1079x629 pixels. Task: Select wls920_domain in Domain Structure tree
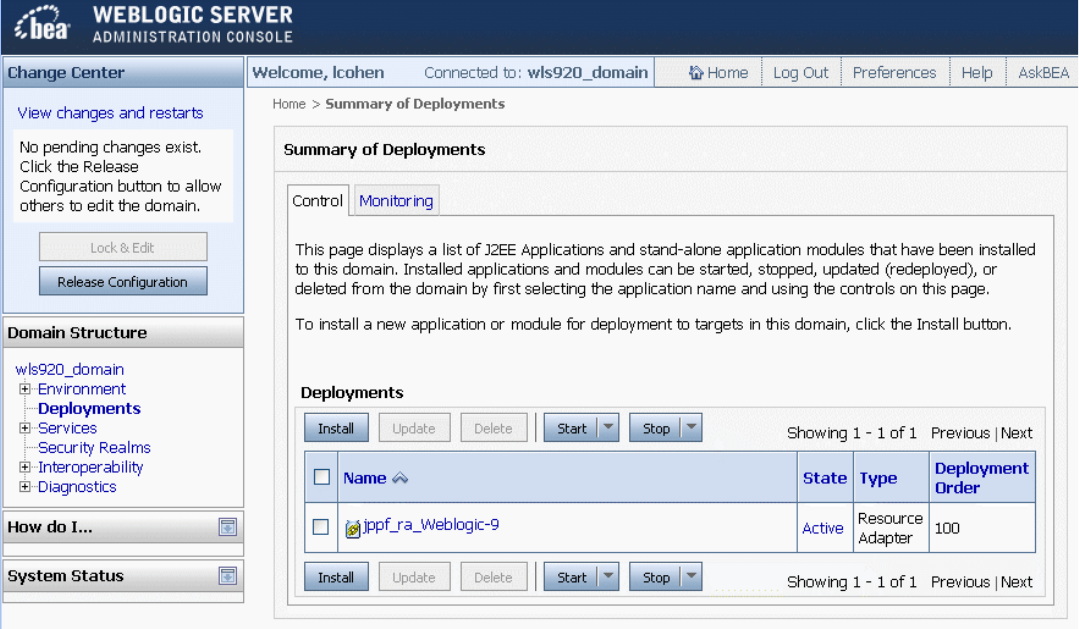point(70,370)
